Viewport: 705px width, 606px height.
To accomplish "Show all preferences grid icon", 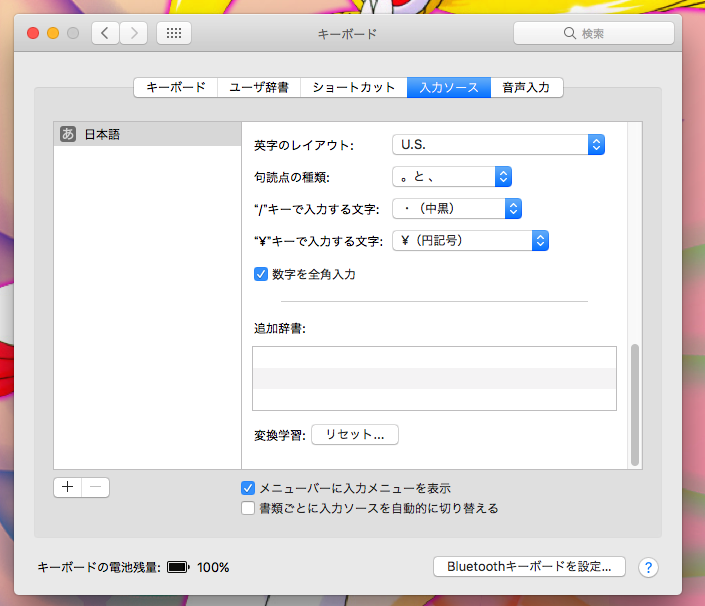I will click(x=173, y=33).
